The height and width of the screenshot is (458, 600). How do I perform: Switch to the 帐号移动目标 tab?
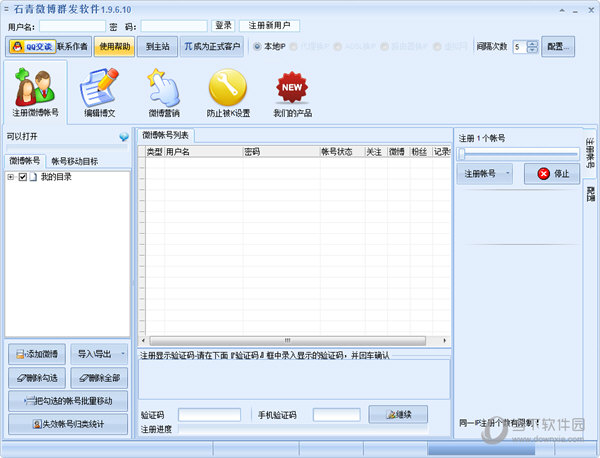(75, 161)
